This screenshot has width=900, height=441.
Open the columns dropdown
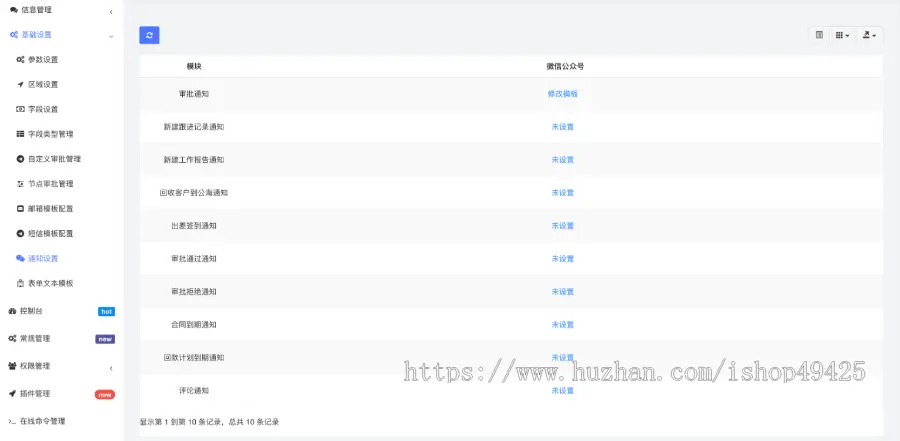point(842,35)
